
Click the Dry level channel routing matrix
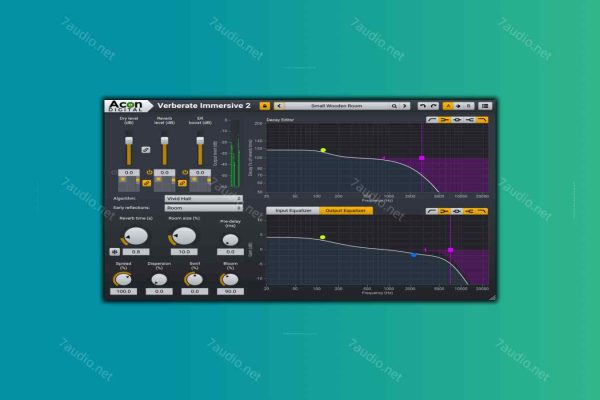click(129, 184)
